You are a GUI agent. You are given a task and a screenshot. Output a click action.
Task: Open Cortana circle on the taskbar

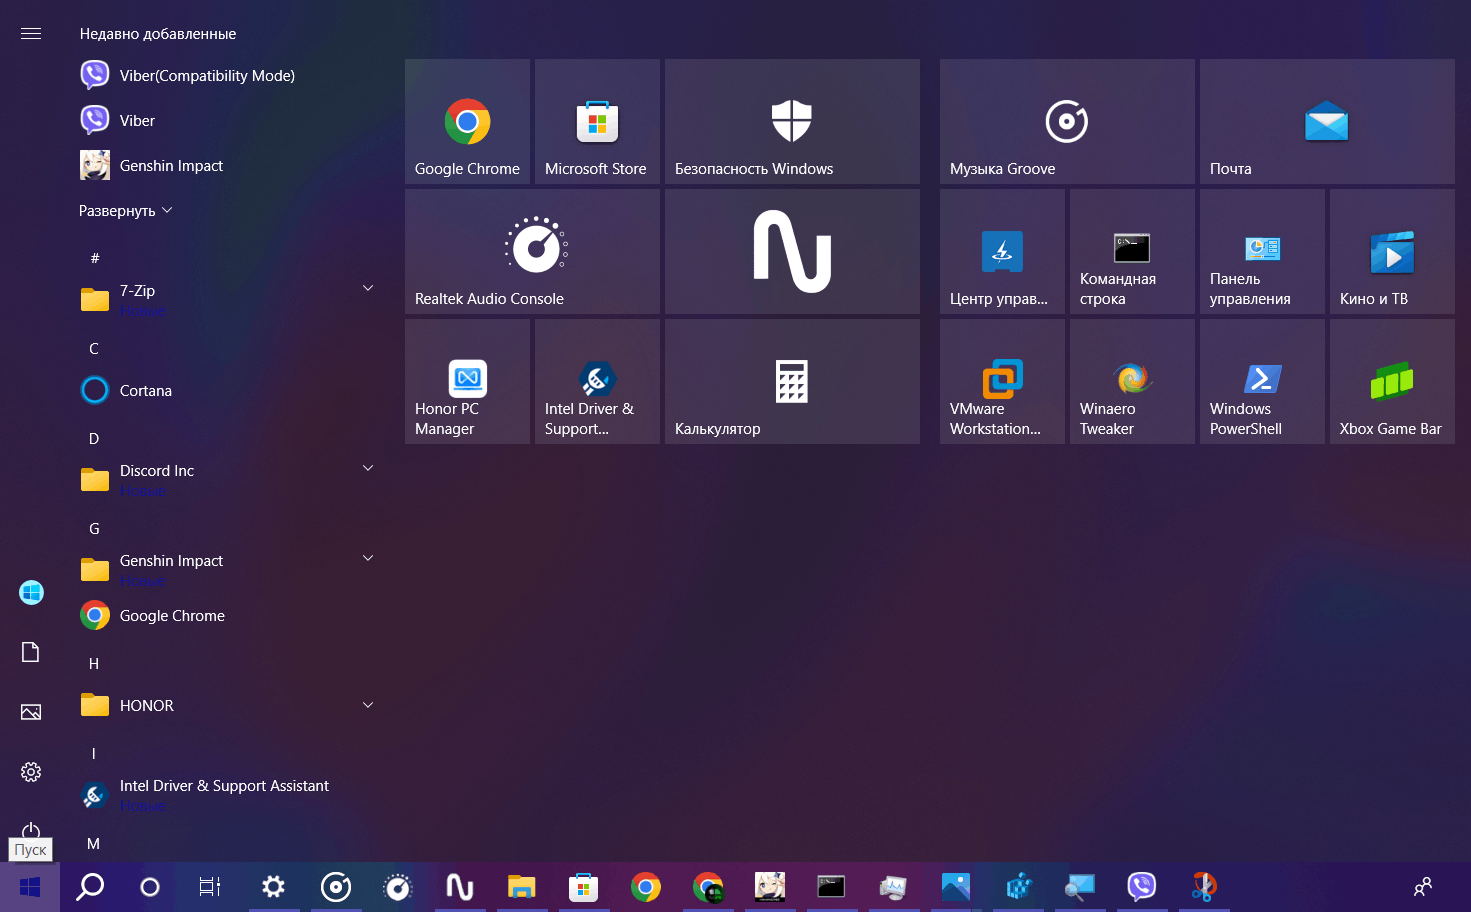(x=150, y=887)
